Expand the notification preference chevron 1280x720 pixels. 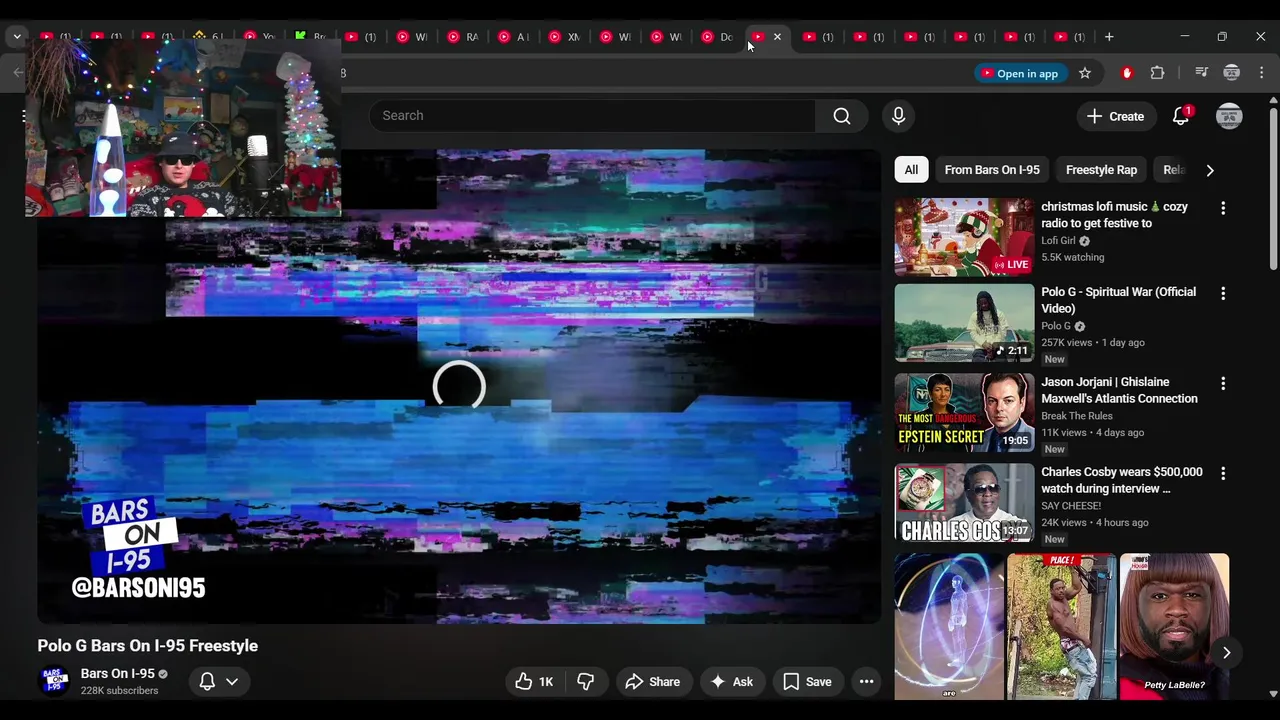pos(232,682)
